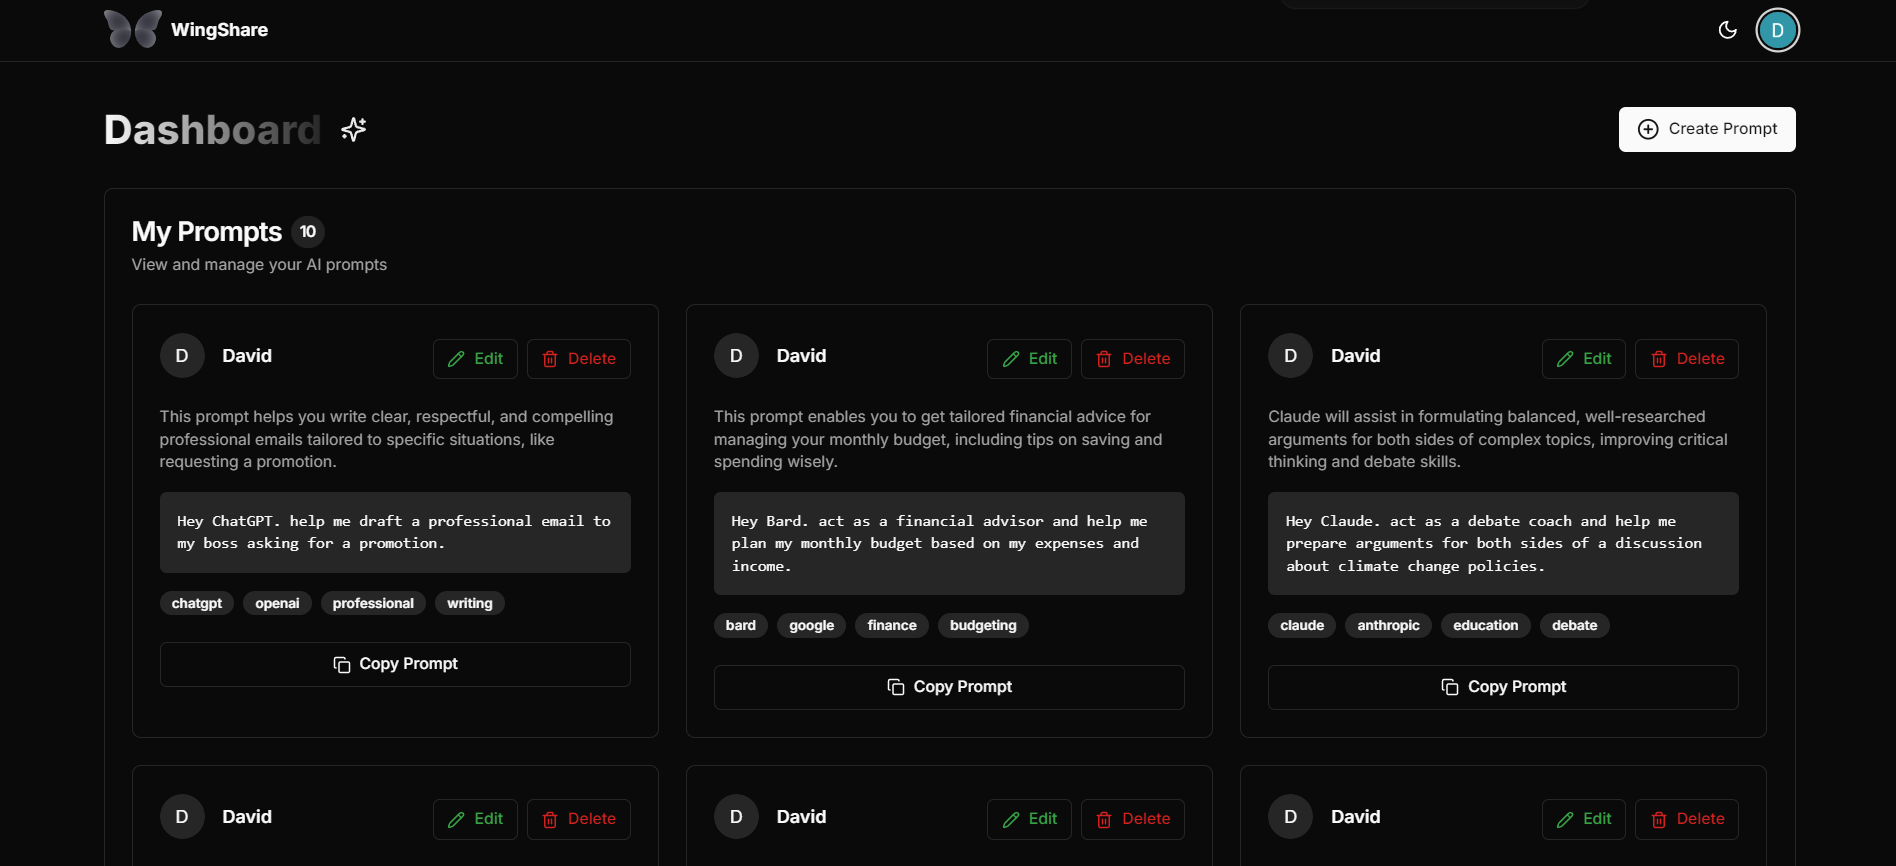Open the WingShare home link text
This screenshot has height=866, width=1896.
pos(219,30)
